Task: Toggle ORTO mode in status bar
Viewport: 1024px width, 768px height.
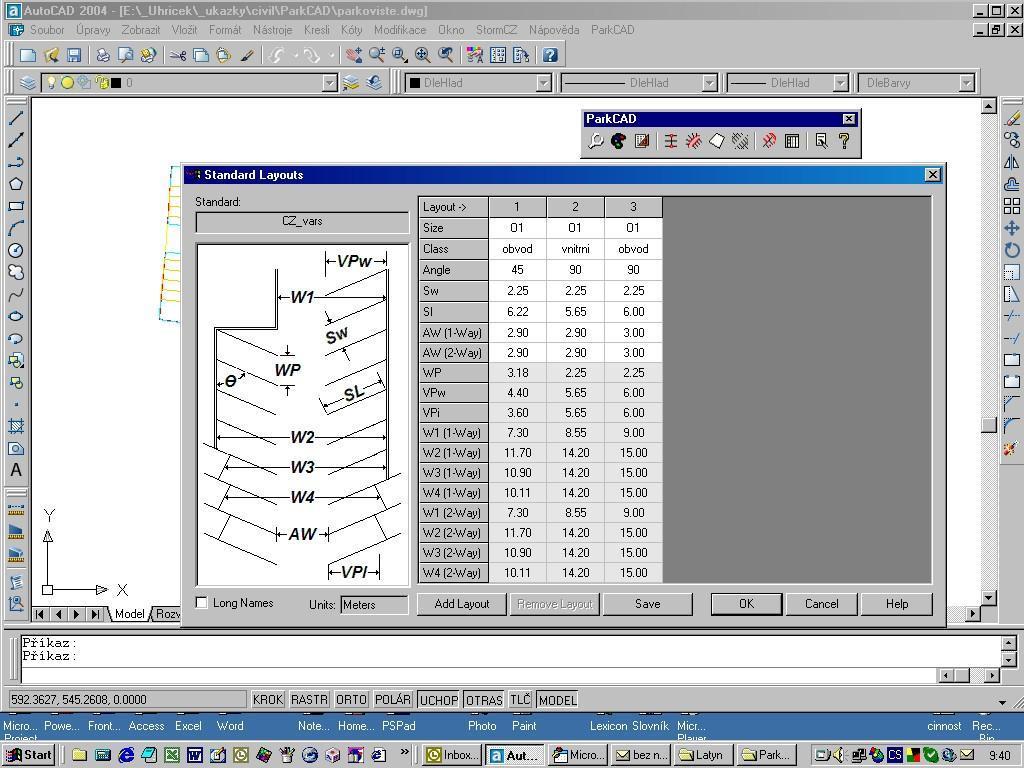Action: [x=351, y=700]
